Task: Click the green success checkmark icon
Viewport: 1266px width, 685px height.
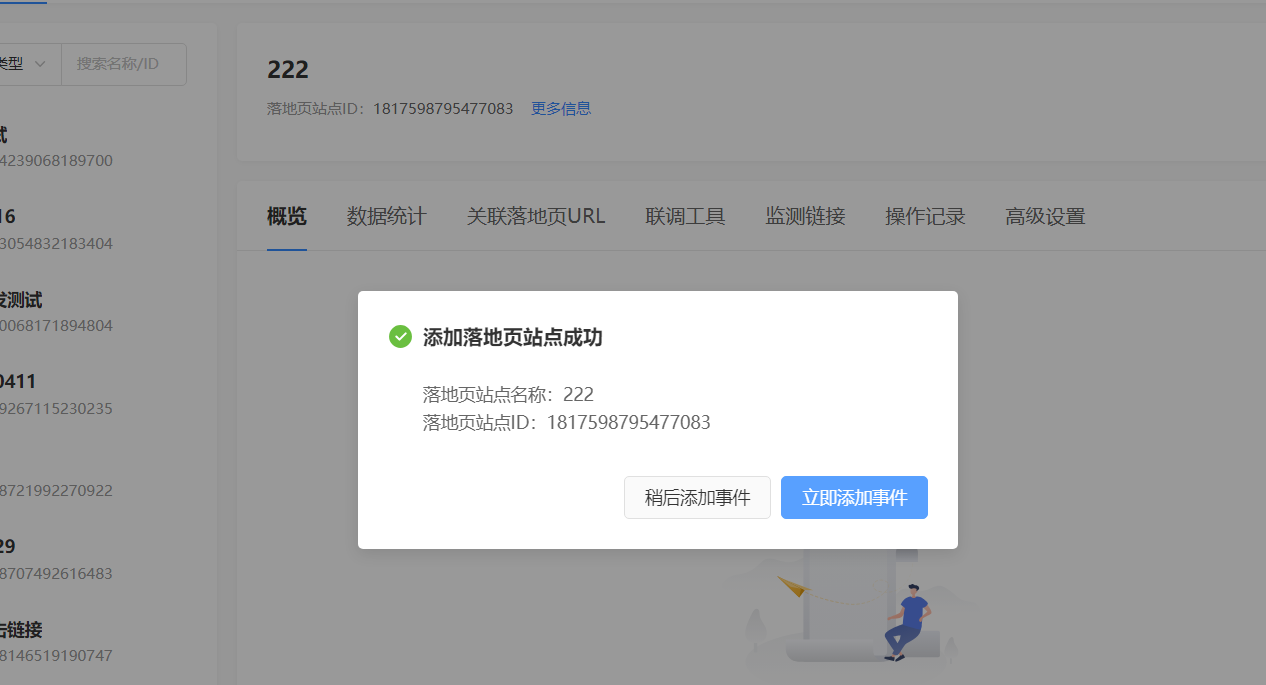Action: click(x=400, y=337)
